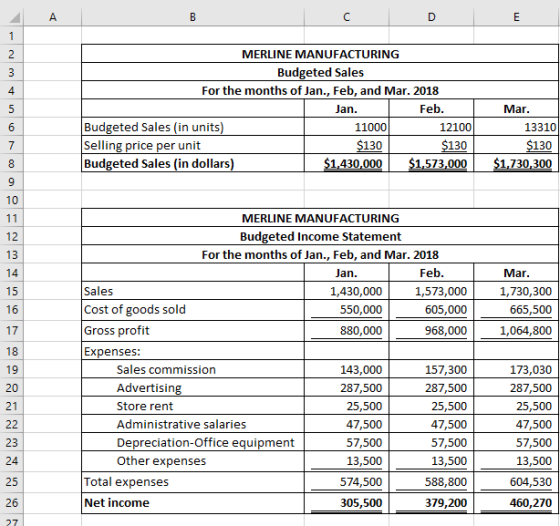Click the 'Sales commission' label
The width and height of the screenshot is (560, 526).
[166, 370]
